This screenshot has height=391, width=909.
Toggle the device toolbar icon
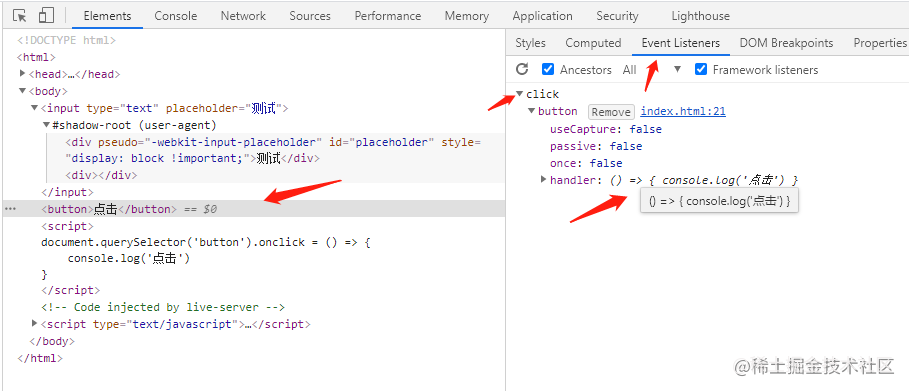tap(46, 16)
